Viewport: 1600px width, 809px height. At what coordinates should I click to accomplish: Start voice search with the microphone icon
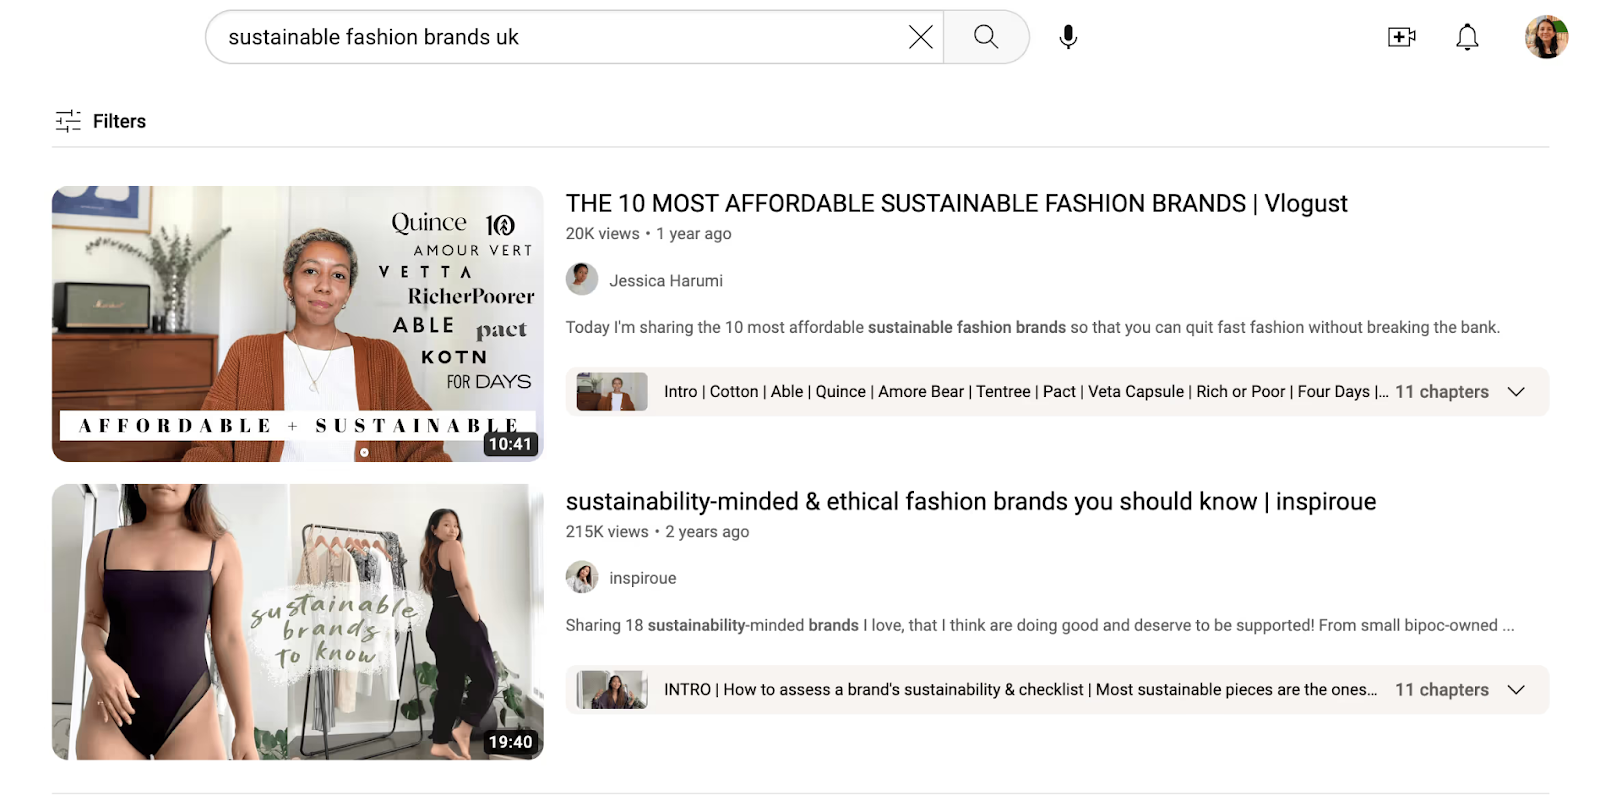pyautogui.click(x=1068, y=37)
